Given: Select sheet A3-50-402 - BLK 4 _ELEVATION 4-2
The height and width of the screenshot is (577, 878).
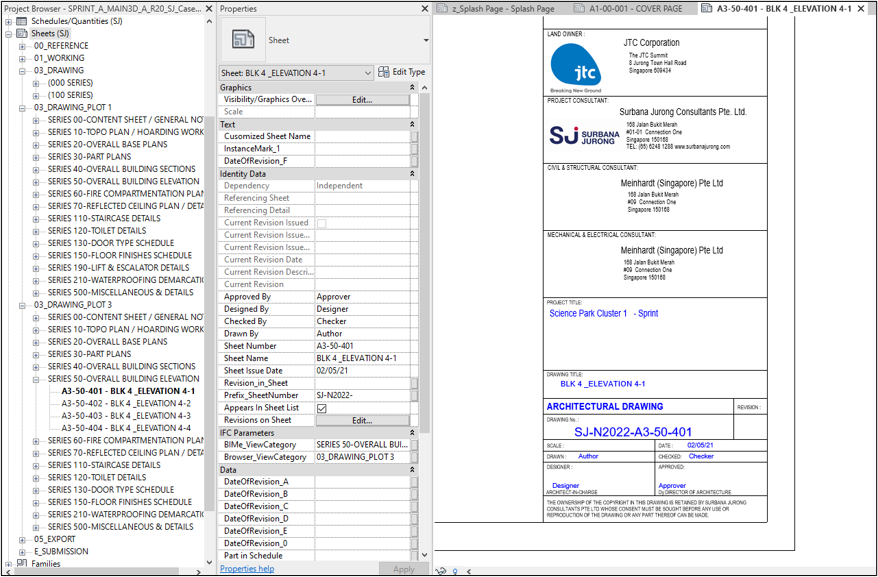Looking at the screenshot, I should tap(126, 403).
